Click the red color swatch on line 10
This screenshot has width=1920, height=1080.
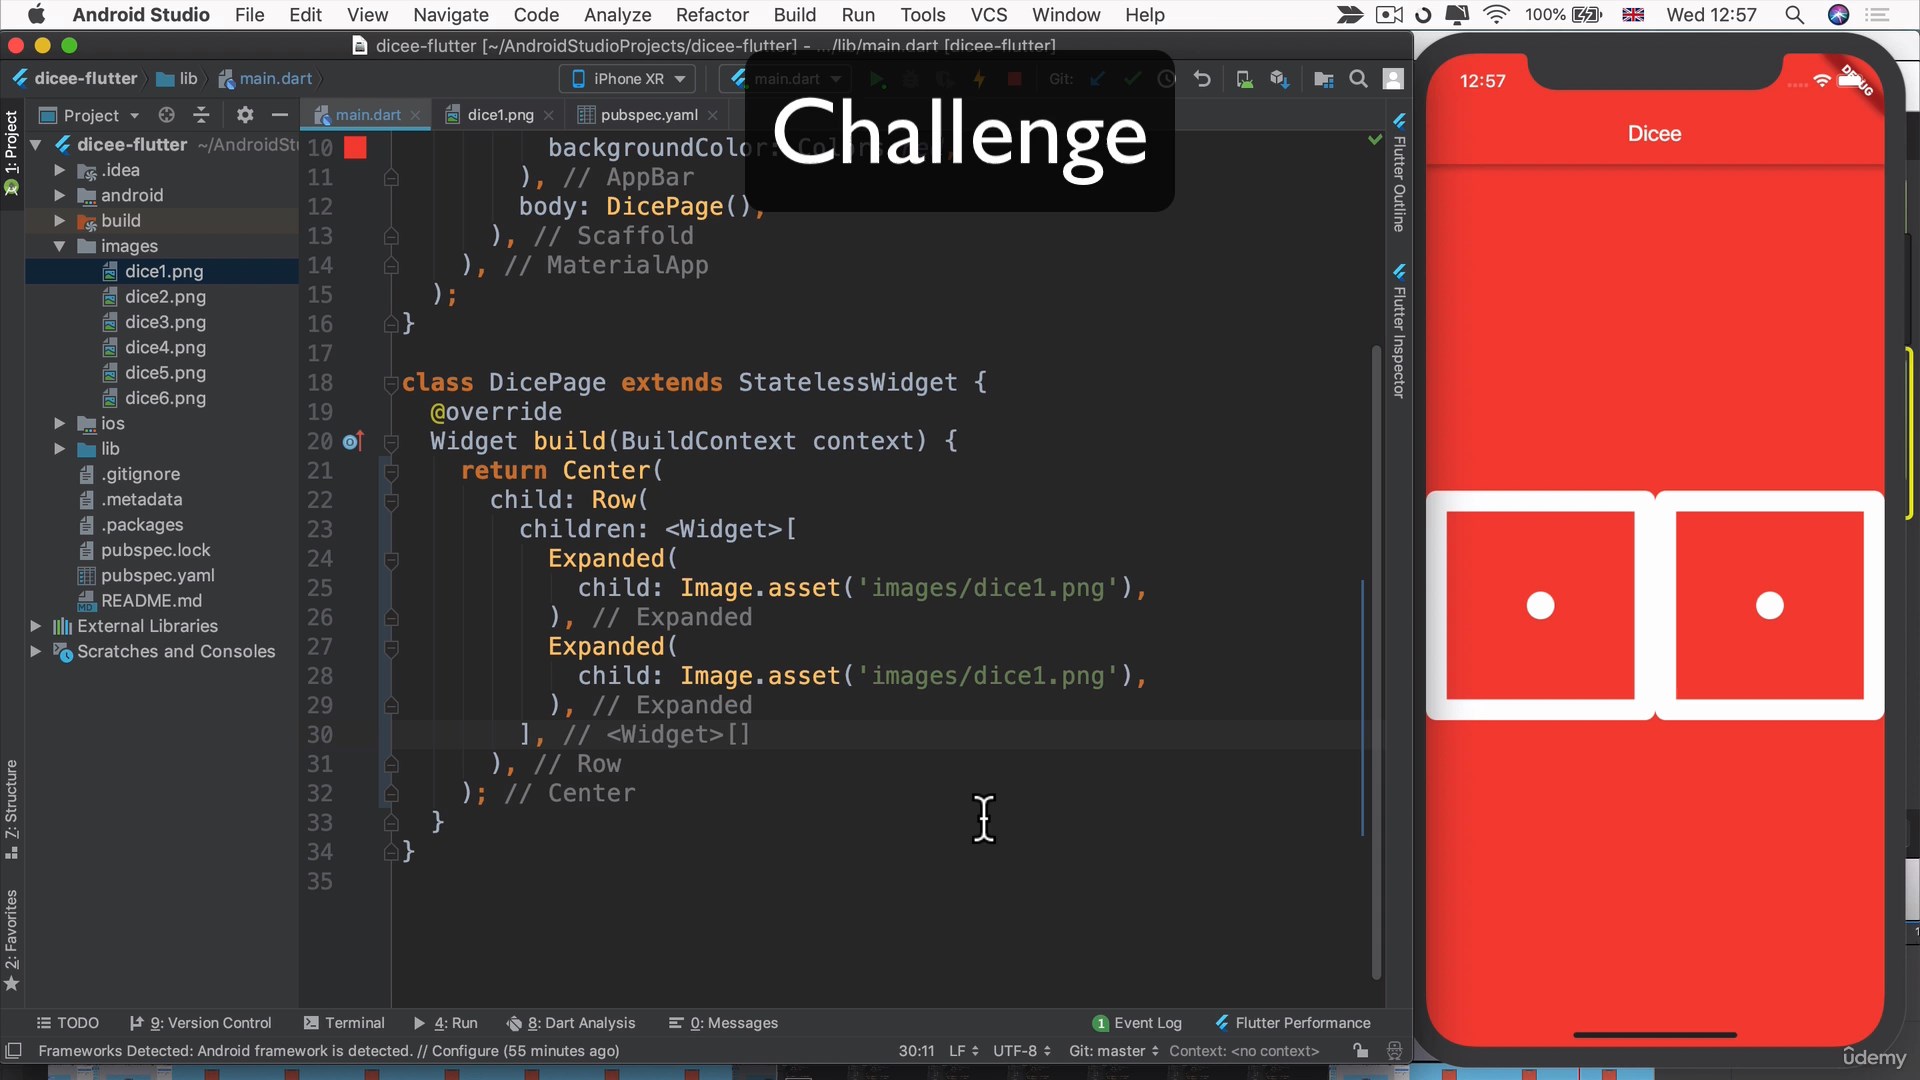tap(355, 148)
